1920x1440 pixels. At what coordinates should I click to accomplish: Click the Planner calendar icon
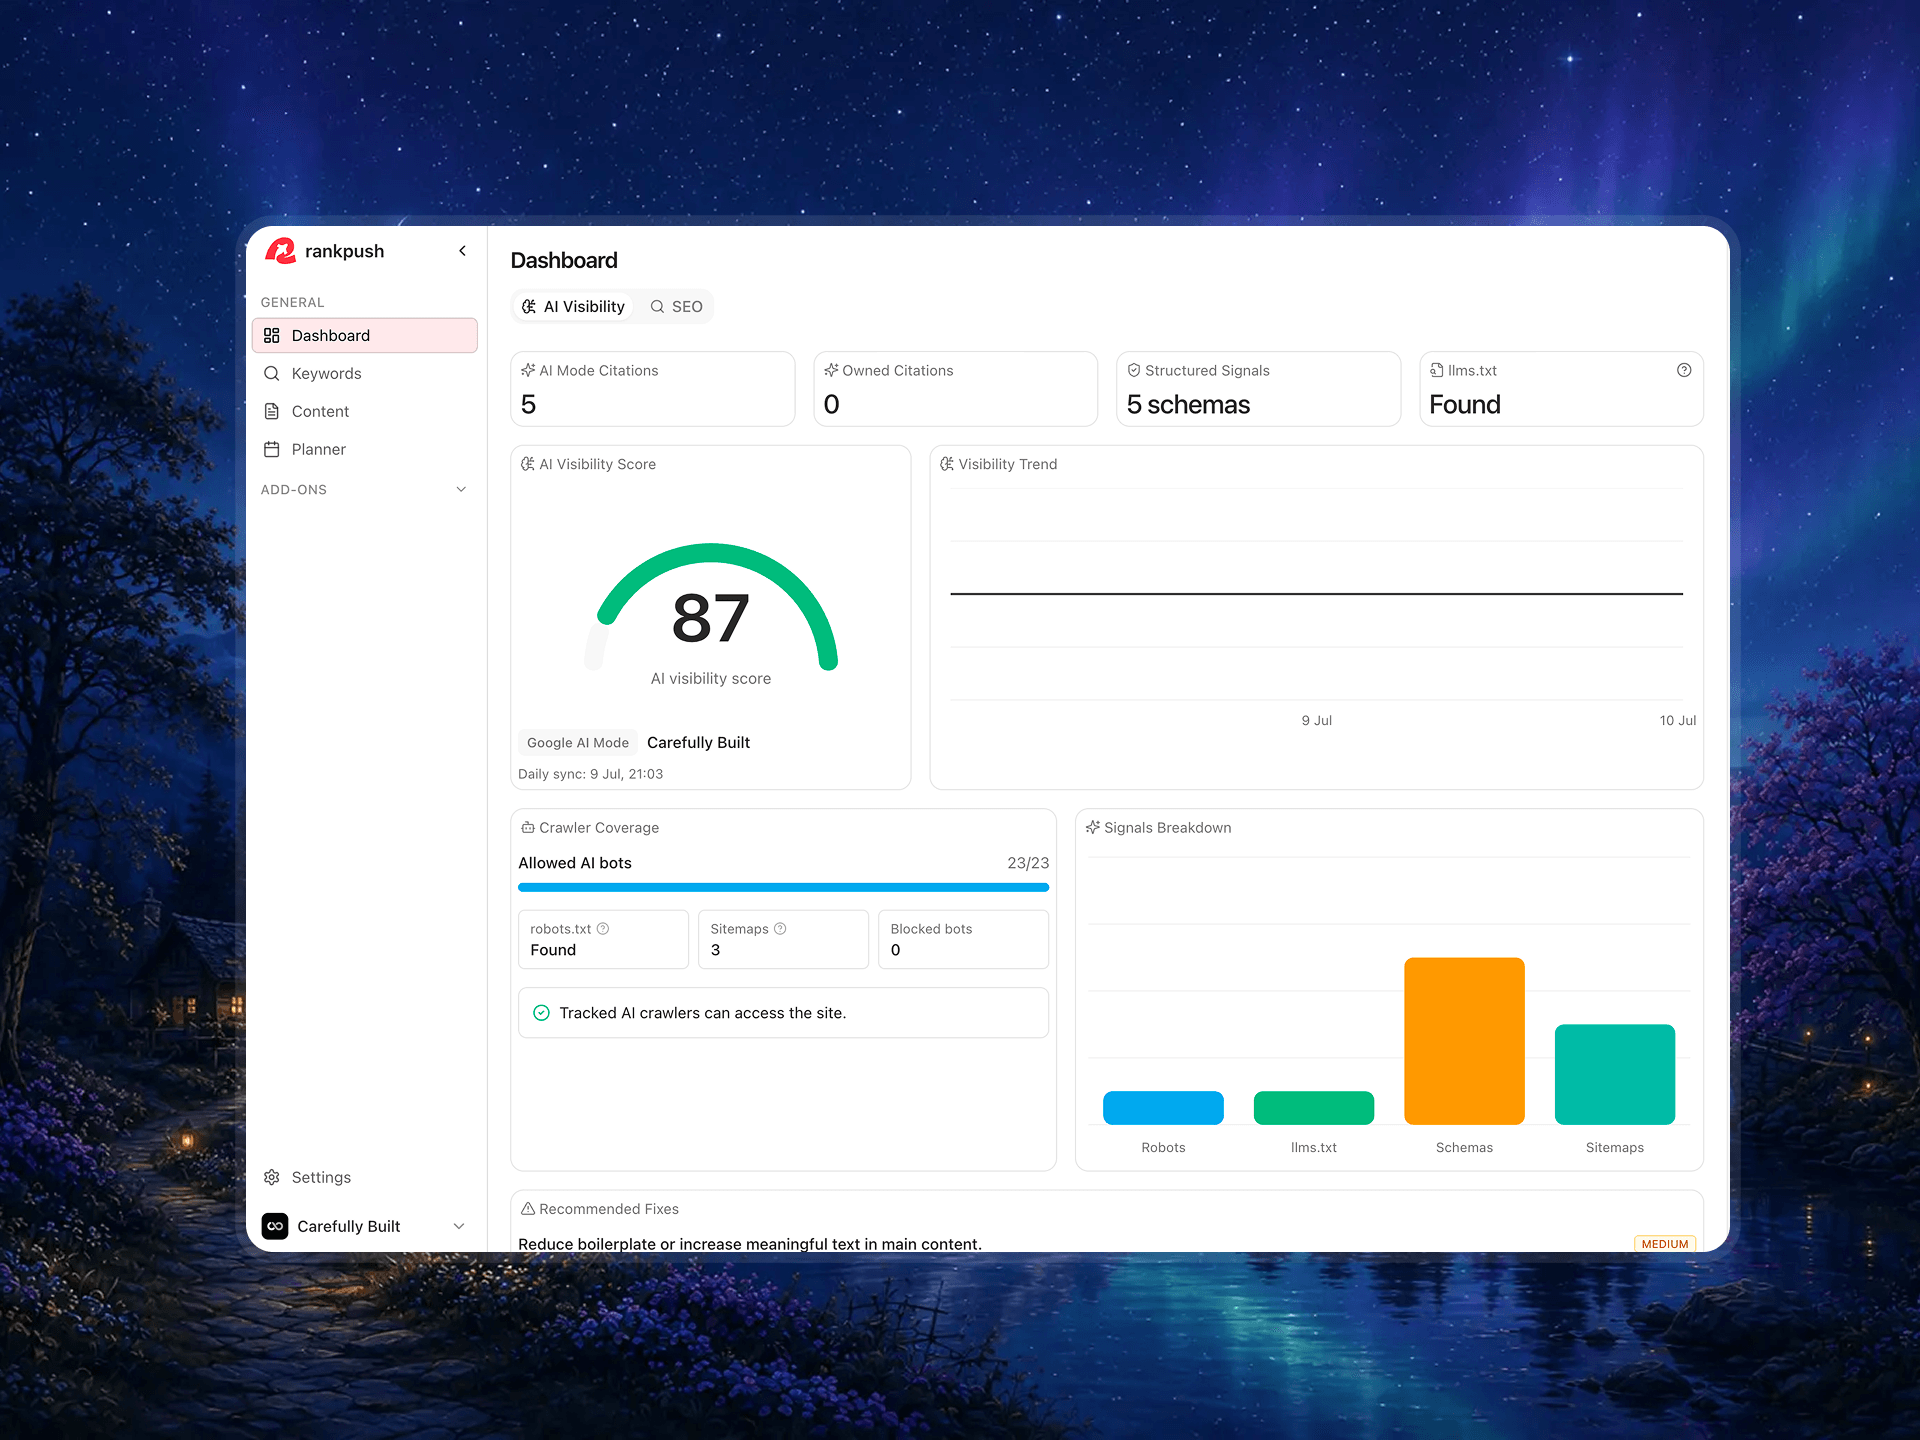coord(271,449)
